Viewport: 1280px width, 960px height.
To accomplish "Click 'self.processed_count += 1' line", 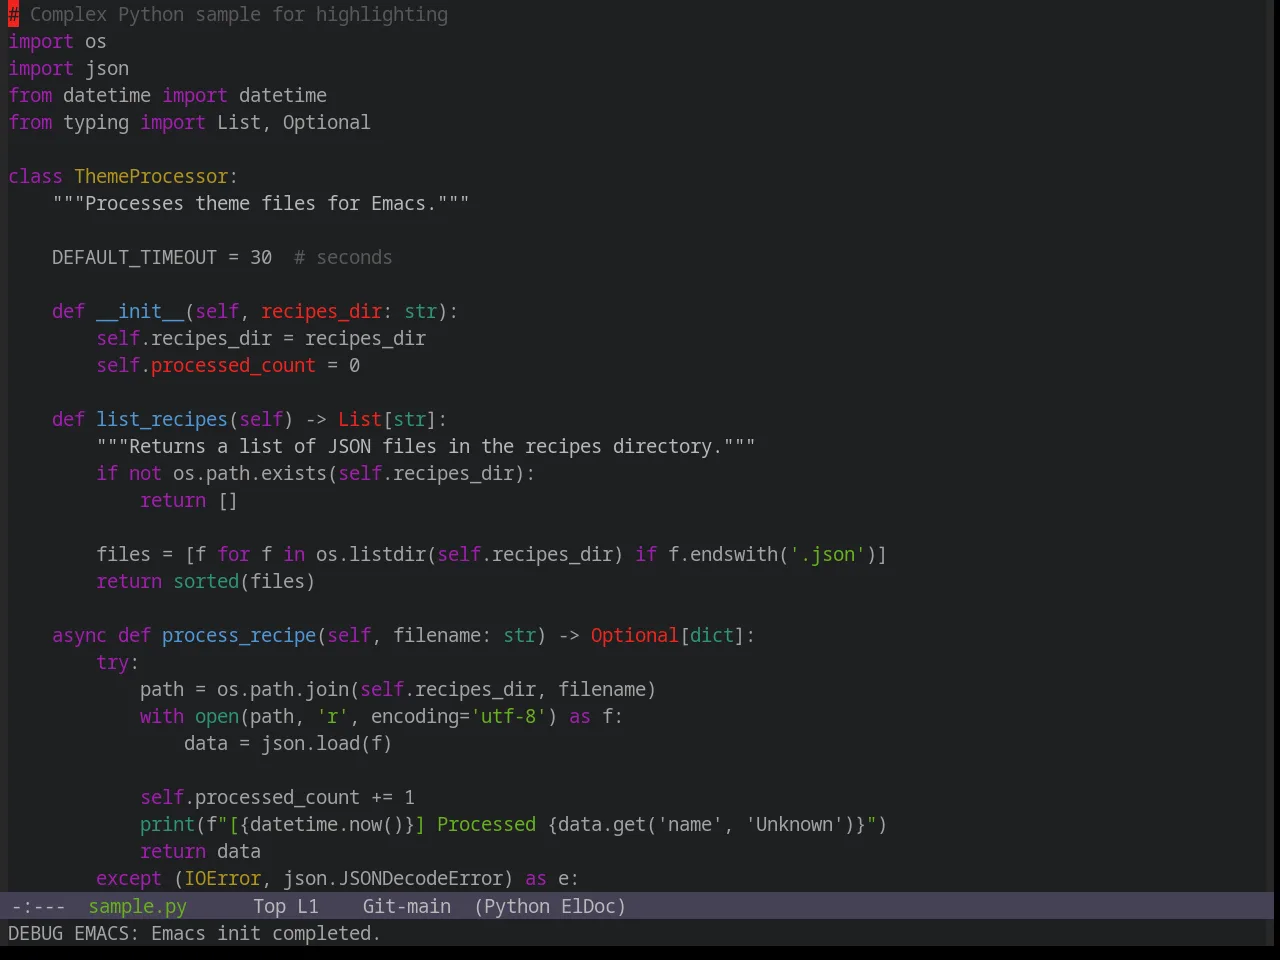I will pyautogui.click(x=277, y=797).
